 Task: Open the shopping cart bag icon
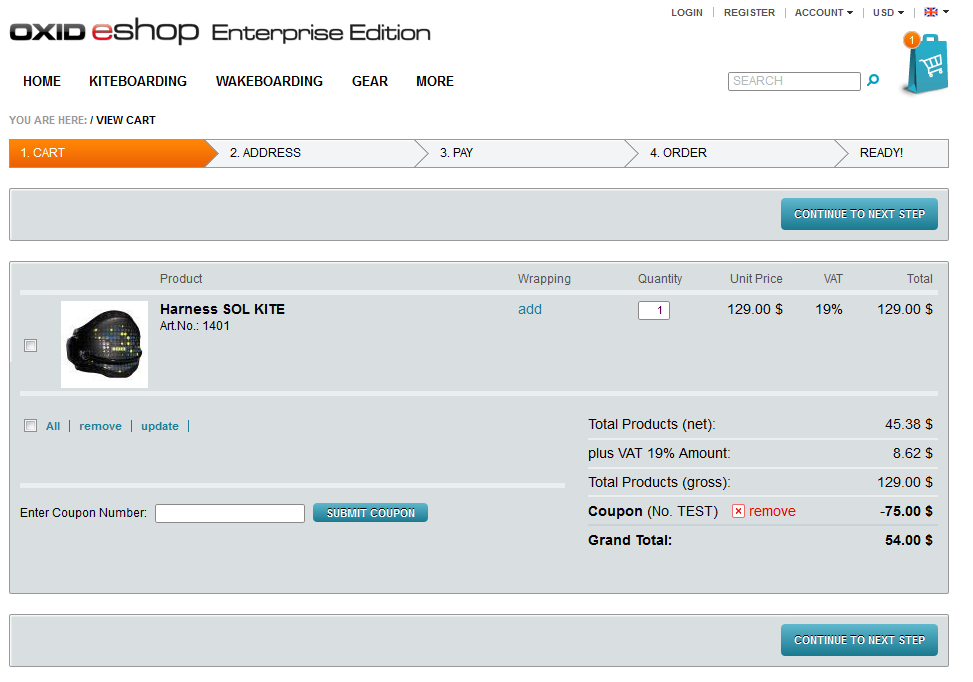tap(925, 63)
